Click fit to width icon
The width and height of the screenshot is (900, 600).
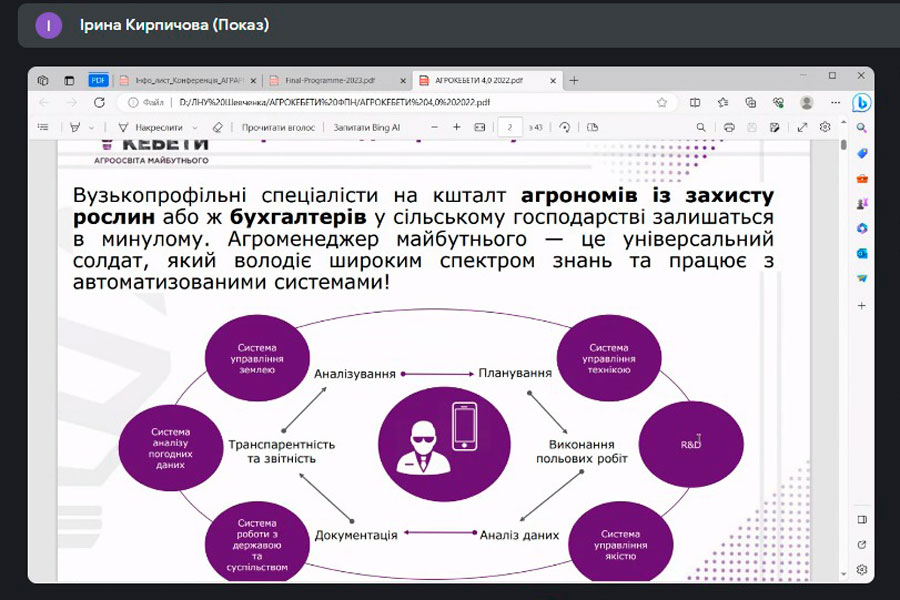point(480,127)
